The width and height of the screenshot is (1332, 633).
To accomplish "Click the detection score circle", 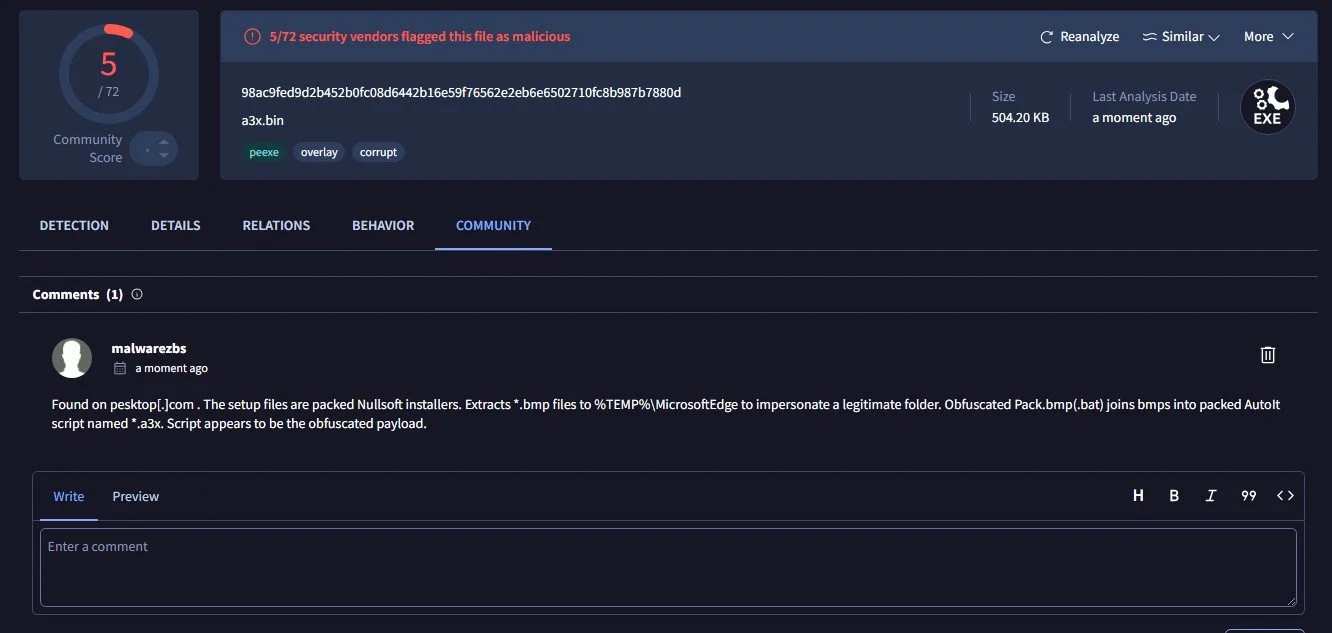I will click(x=108, y=72).
